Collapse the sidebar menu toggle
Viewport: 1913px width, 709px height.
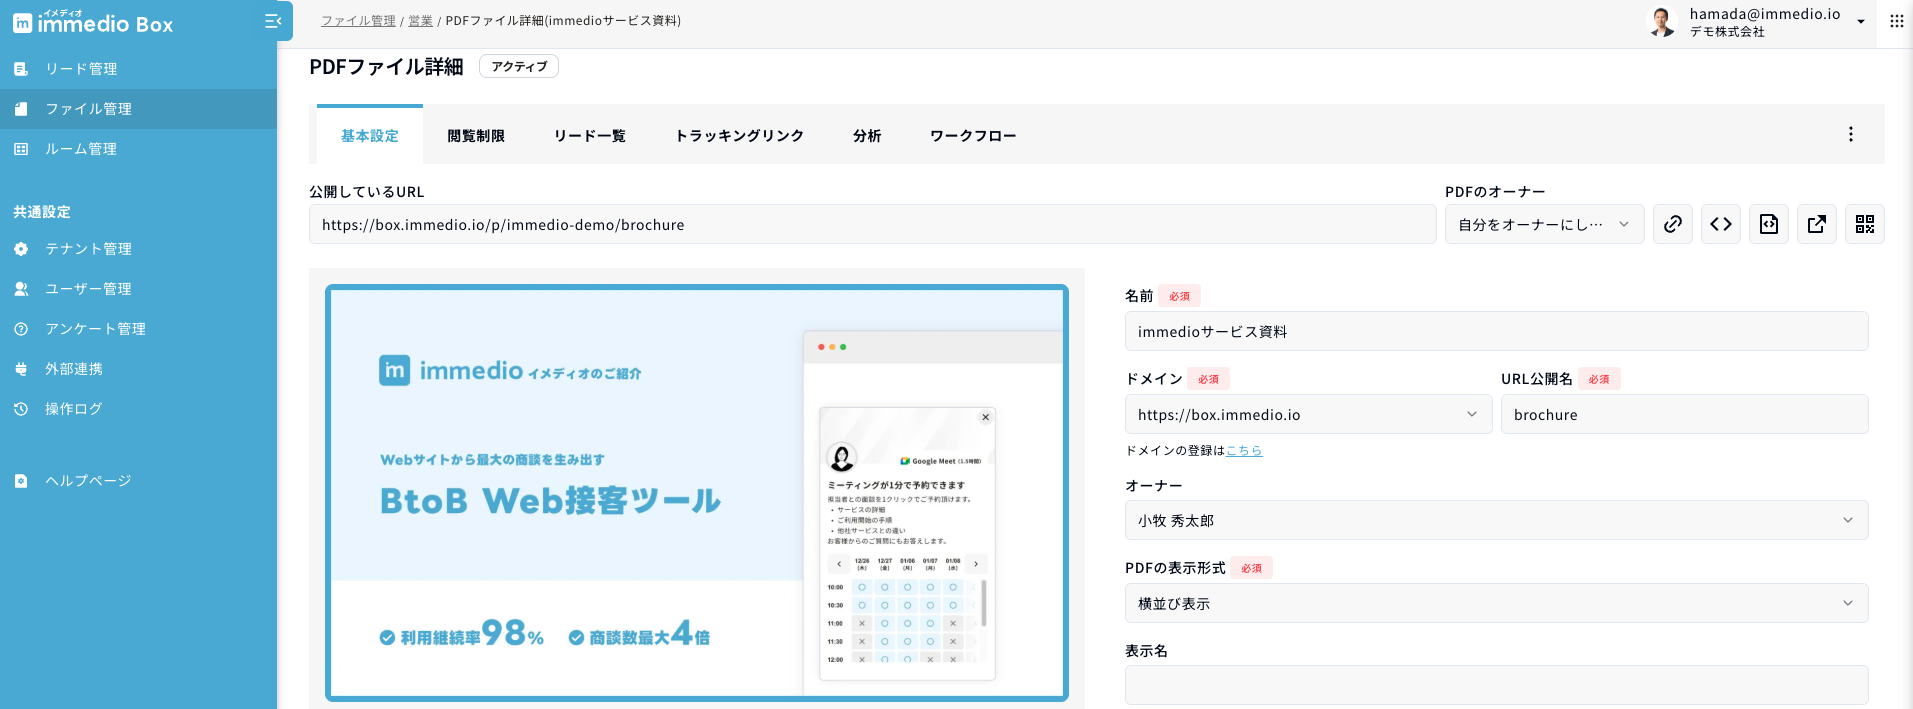[x=272, y=21]
